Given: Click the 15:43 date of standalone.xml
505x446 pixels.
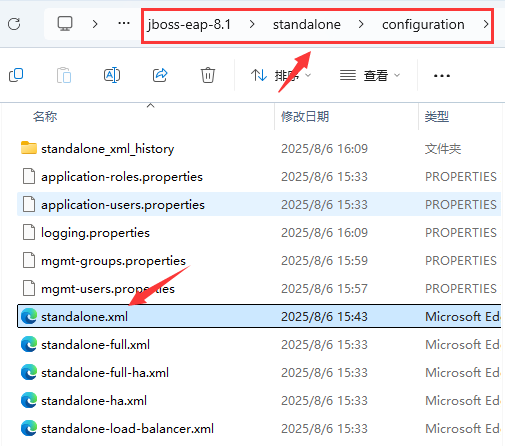Looking at the screenshot, I should [x=324, y=317].
